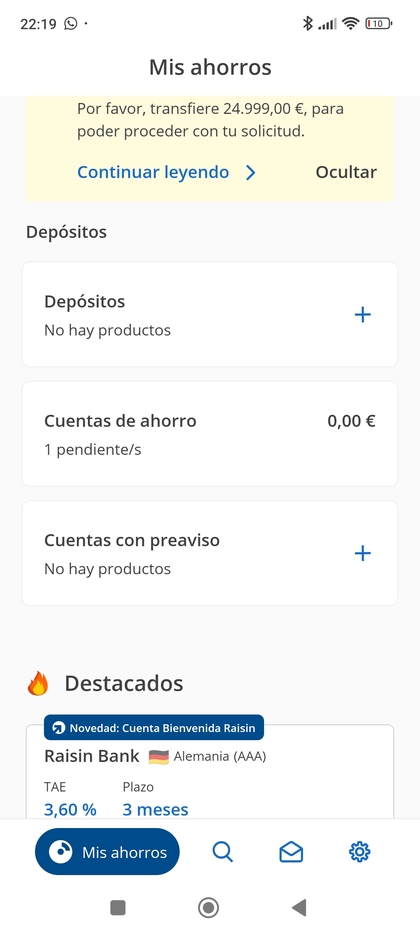The width and height of the screenshot is (420, 933).
Task: Tap the Android back triangle button
Action: coord(299,907)
